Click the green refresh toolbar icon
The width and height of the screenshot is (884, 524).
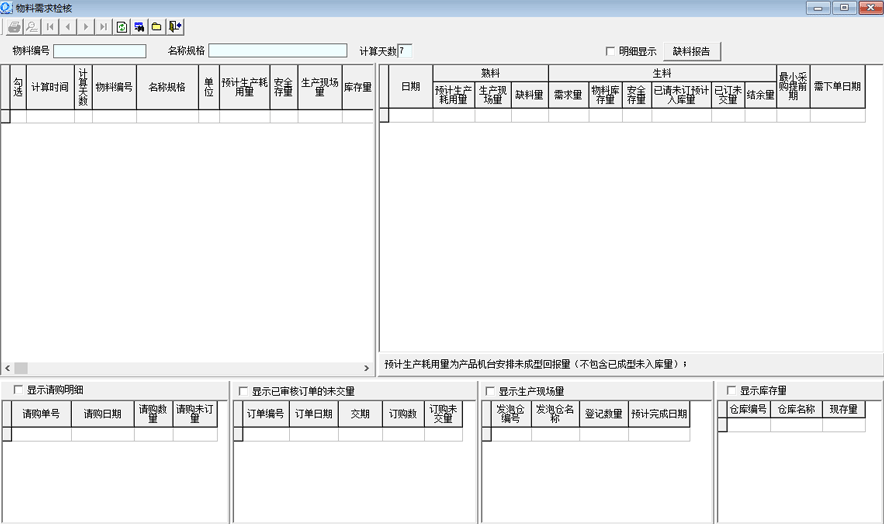pos(122,27)
